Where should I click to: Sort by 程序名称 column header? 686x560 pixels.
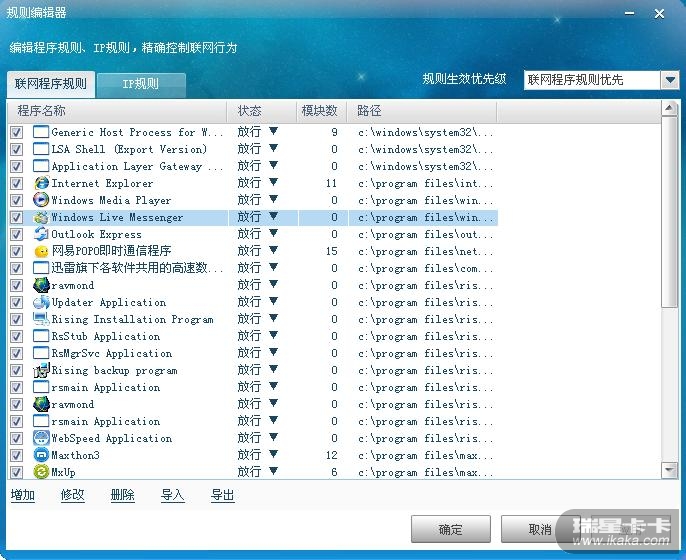click(117, 111)
